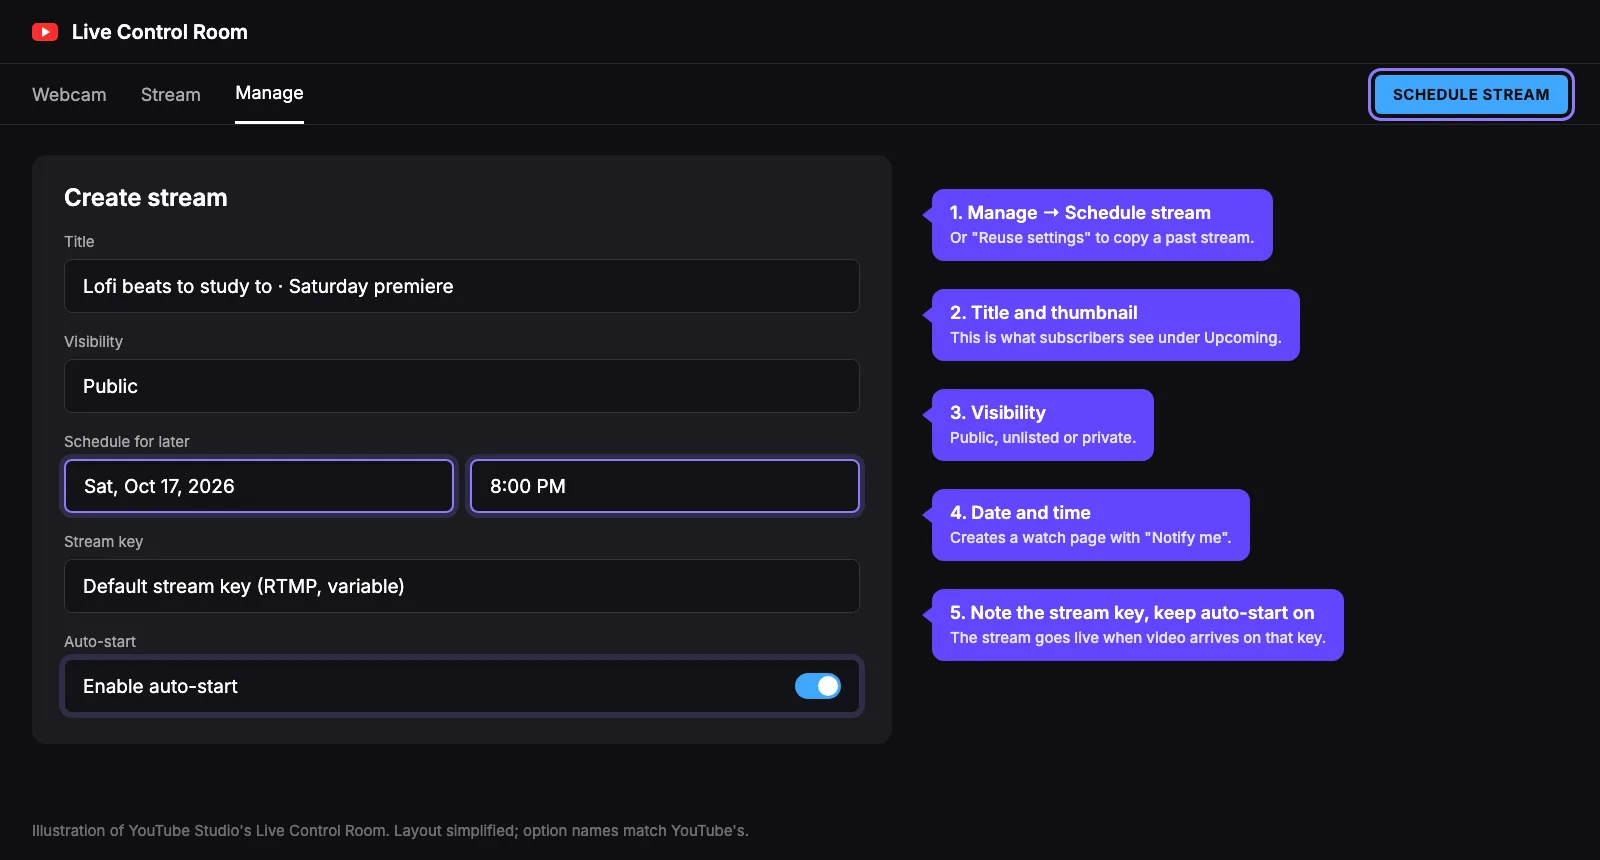The height and width of the screenshot is (860, 1600).
Task: Click the Schedule Stream button
Action: (x=1471, y=94)
